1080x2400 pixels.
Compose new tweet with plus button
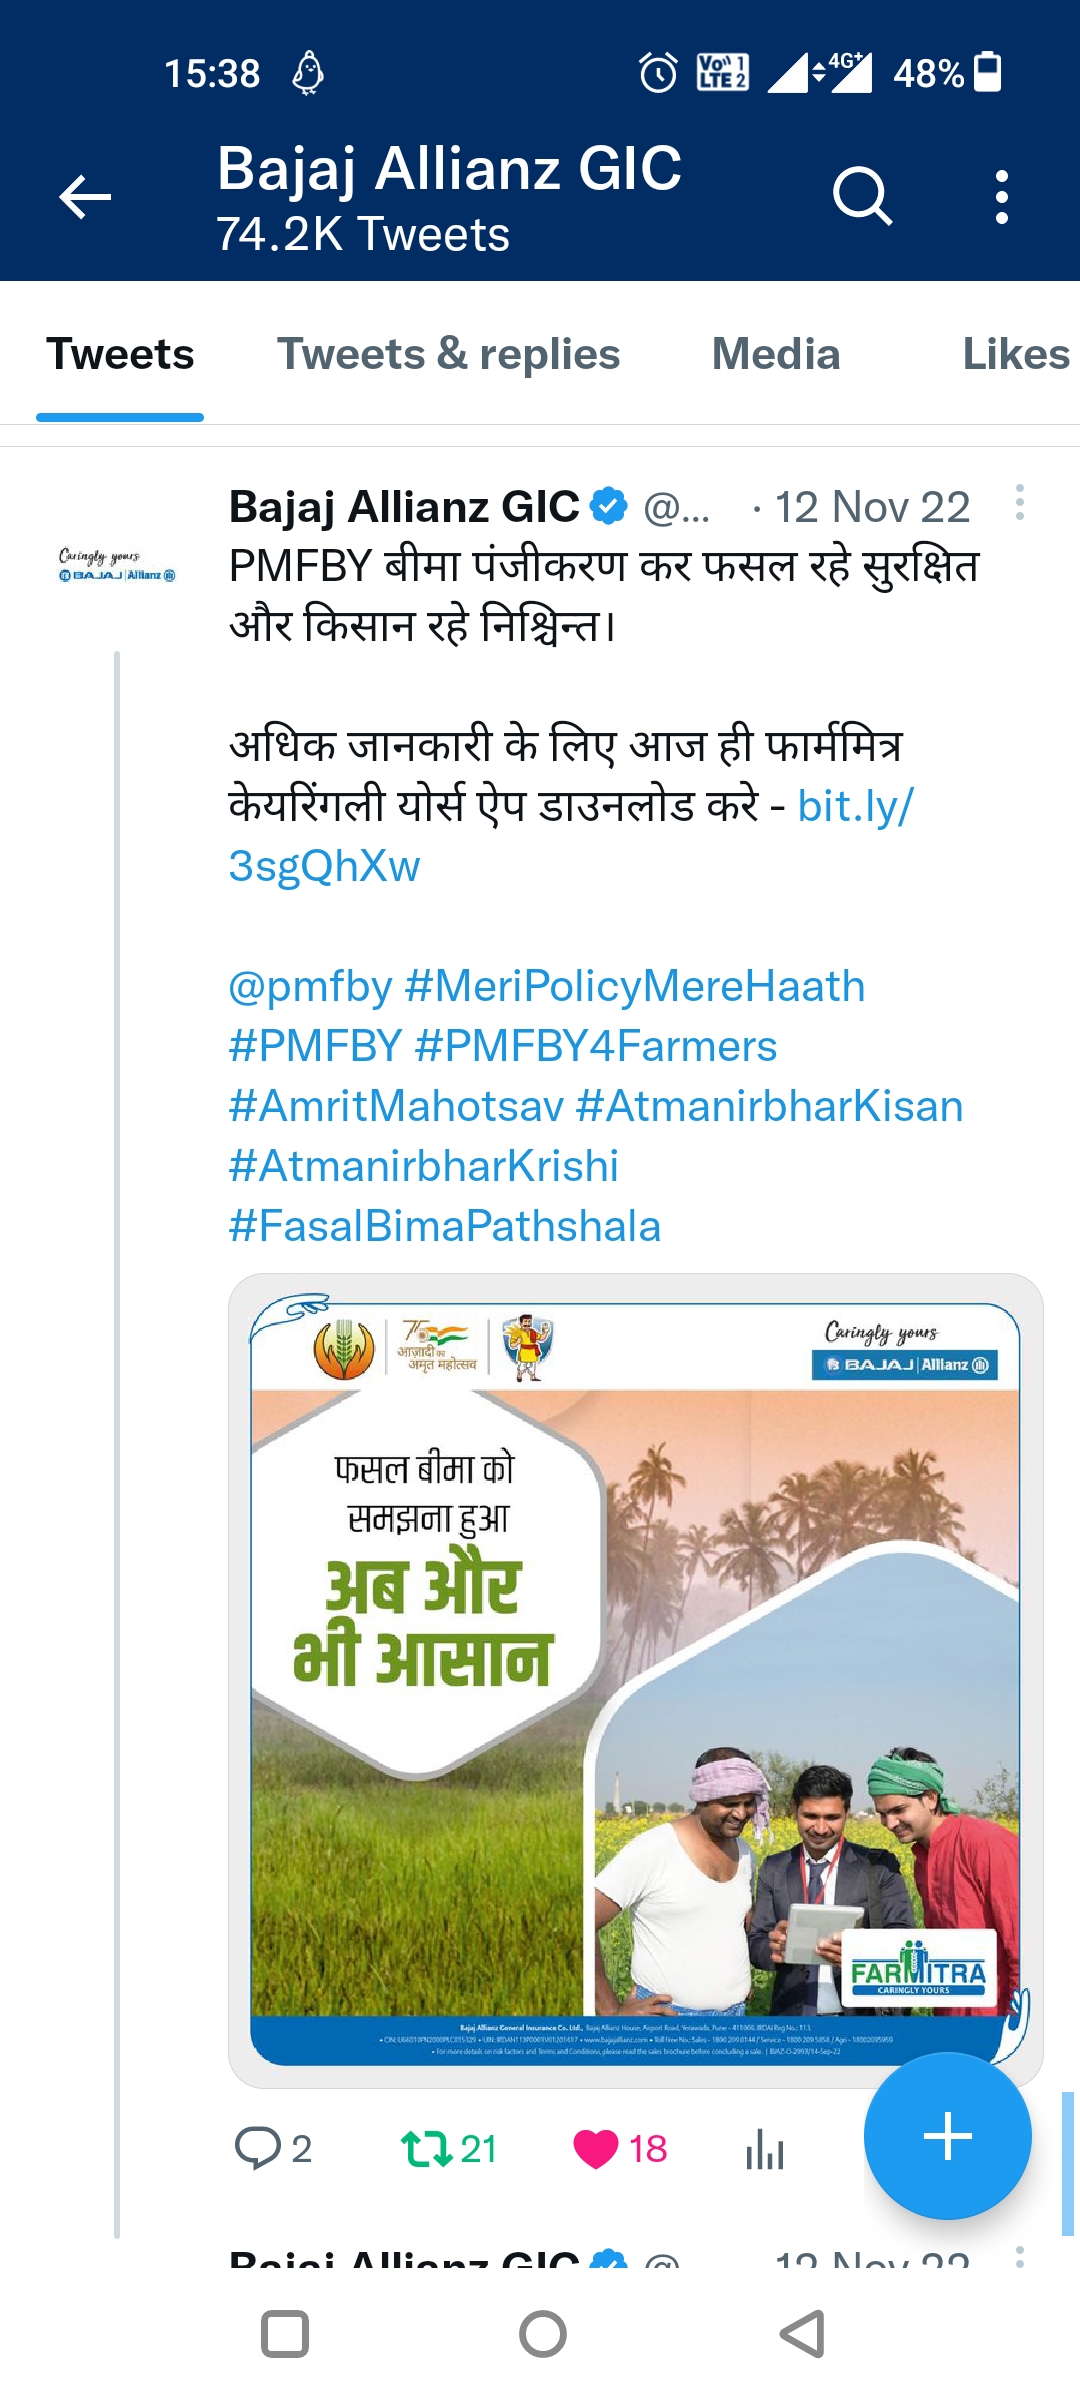tap(947, 2136)
